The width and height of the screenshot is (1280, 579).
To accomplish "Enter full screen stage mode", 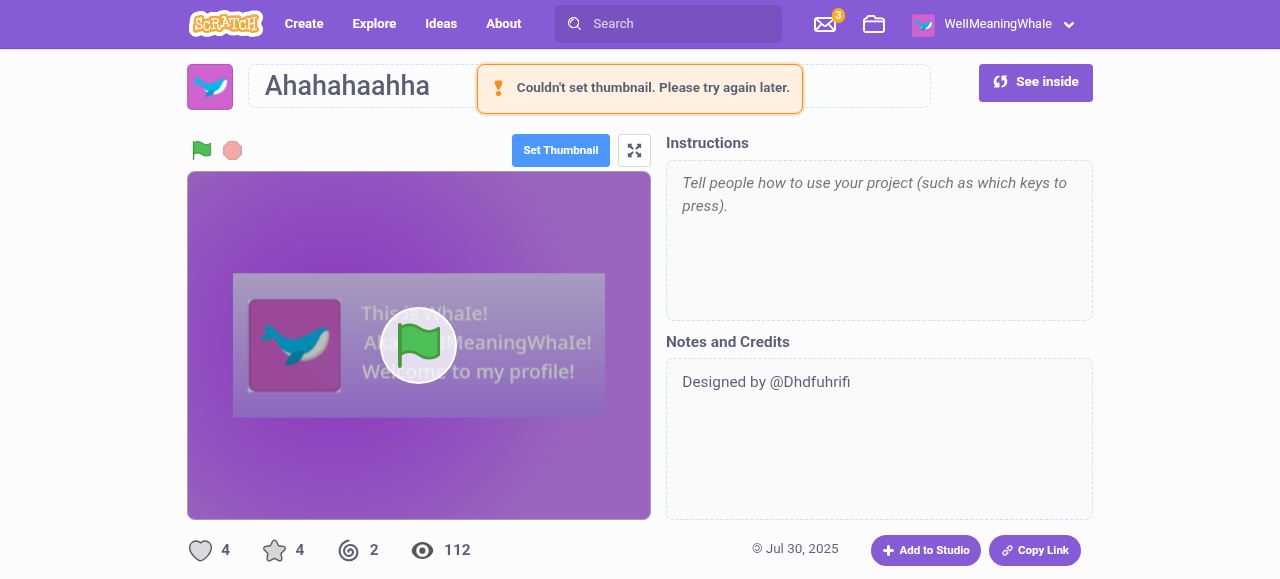I will point(634,150).
